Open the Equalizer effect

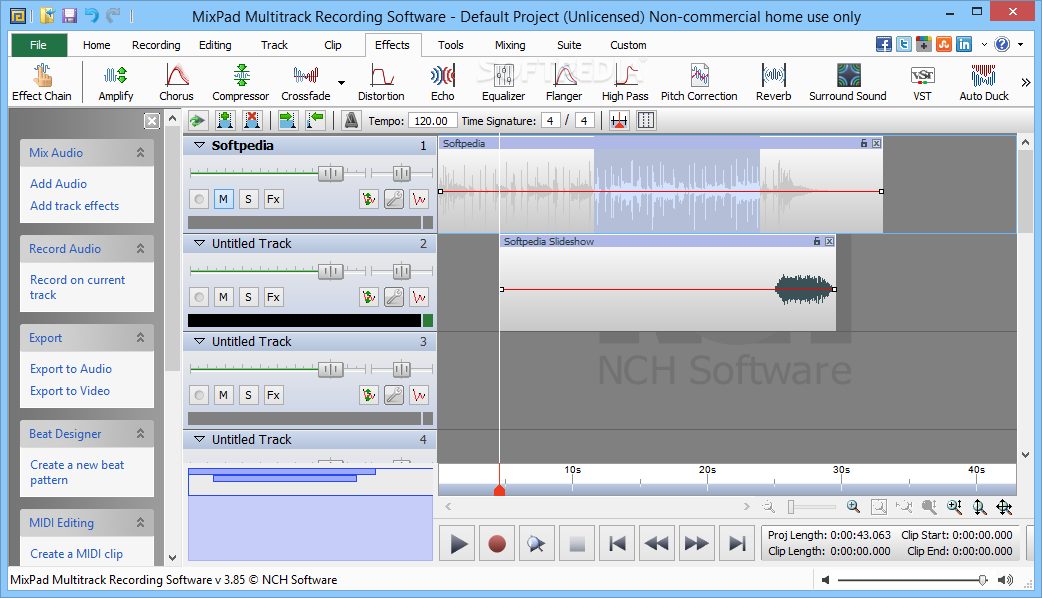[503, 82]
